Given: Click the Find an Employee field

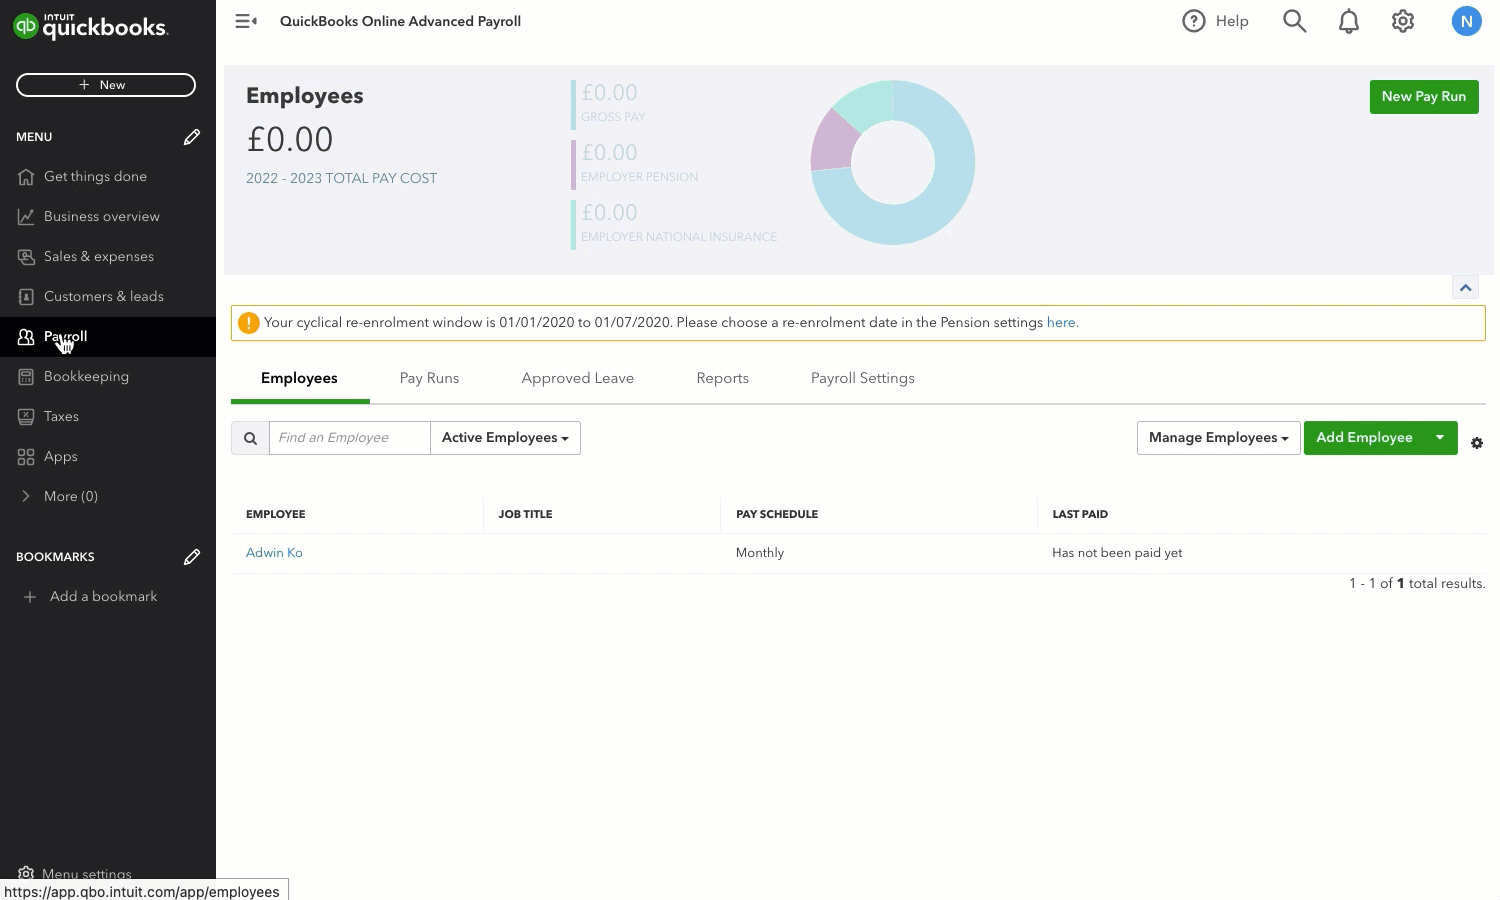Looking at the screenshot, I should click(349, 438).
